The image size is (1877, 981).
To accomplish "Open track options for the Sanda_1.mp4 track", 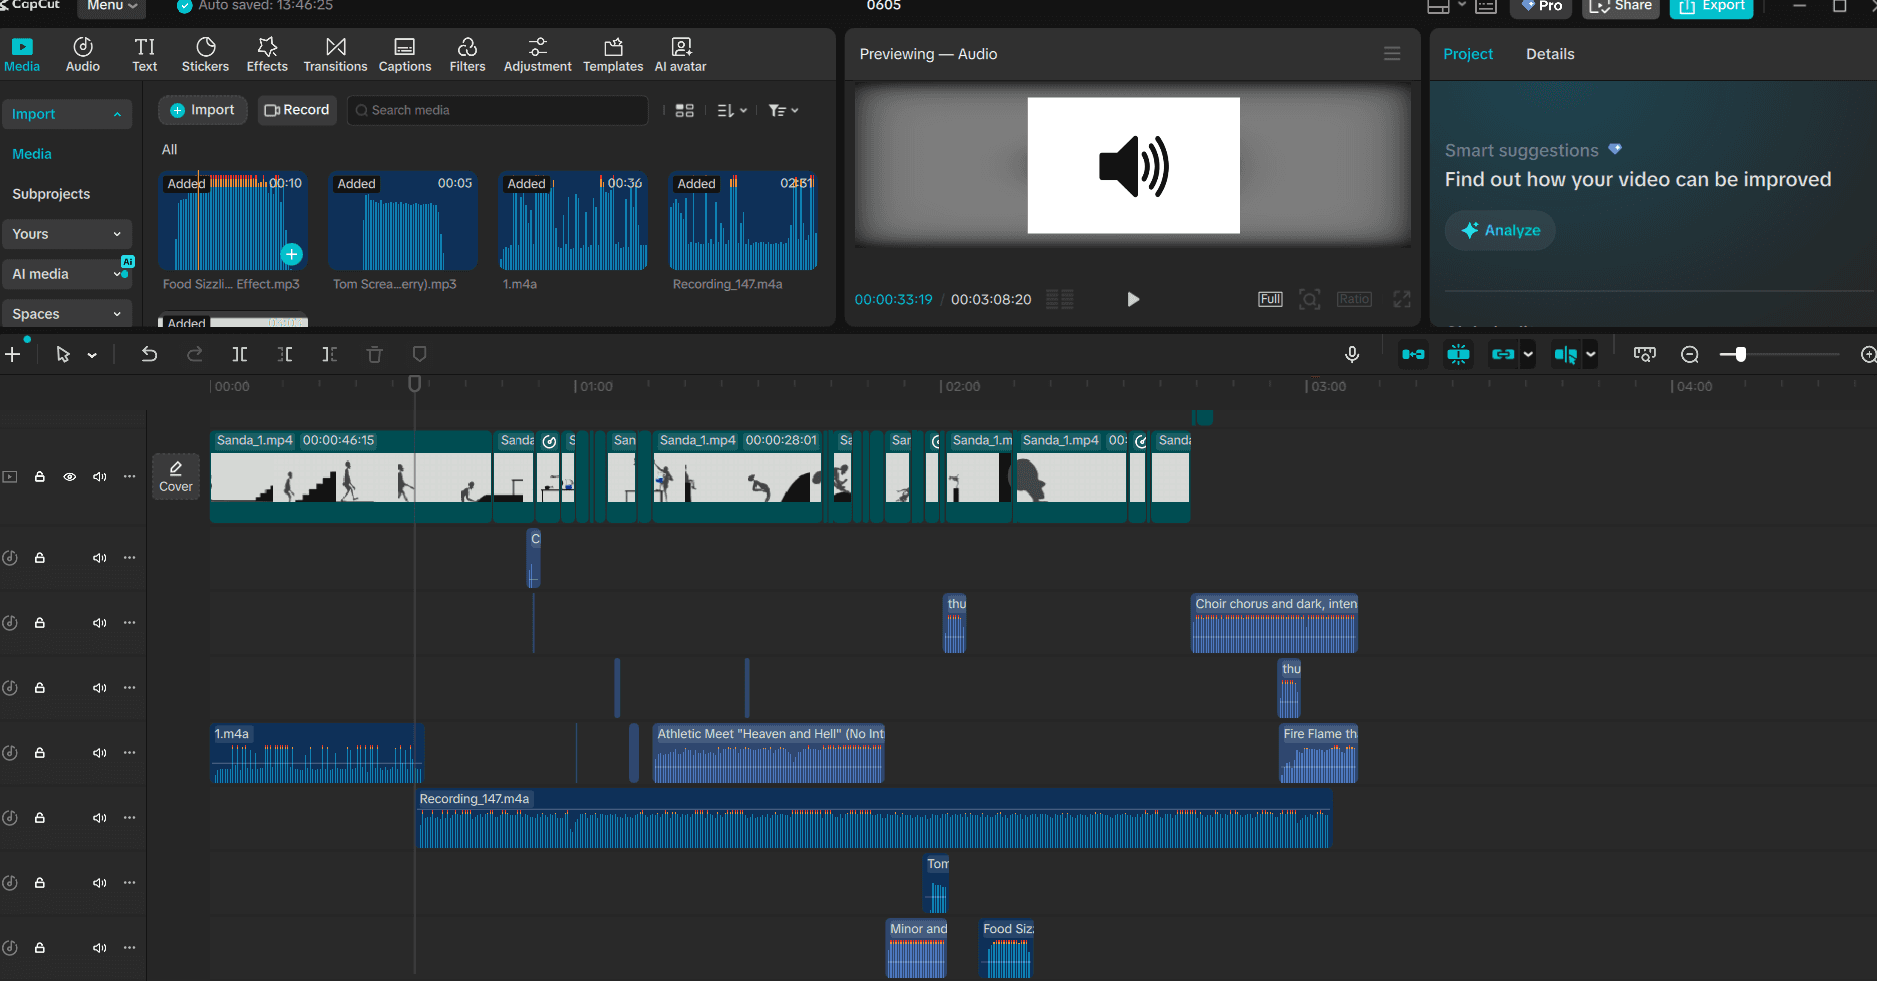I will [129, 477].
